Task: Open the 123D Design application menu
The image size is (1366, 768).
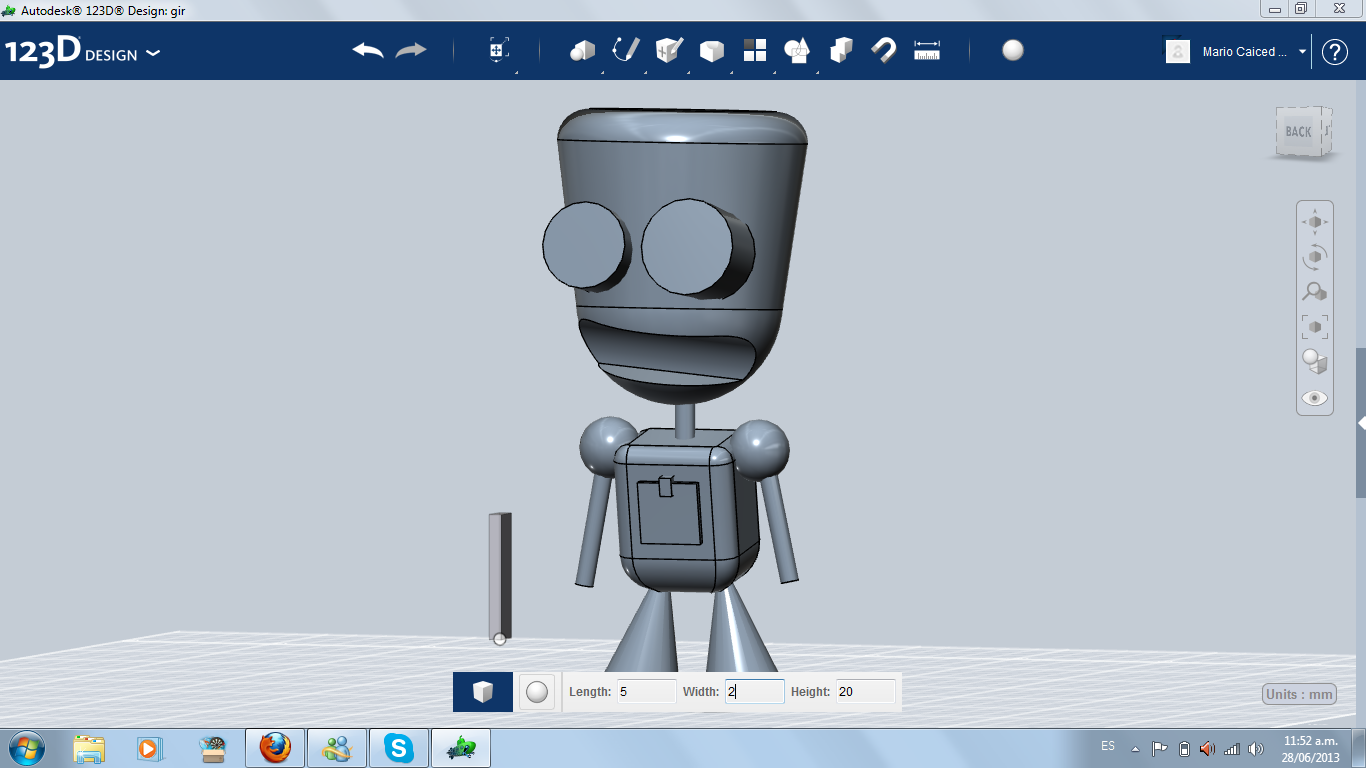Action: point(82,52)
